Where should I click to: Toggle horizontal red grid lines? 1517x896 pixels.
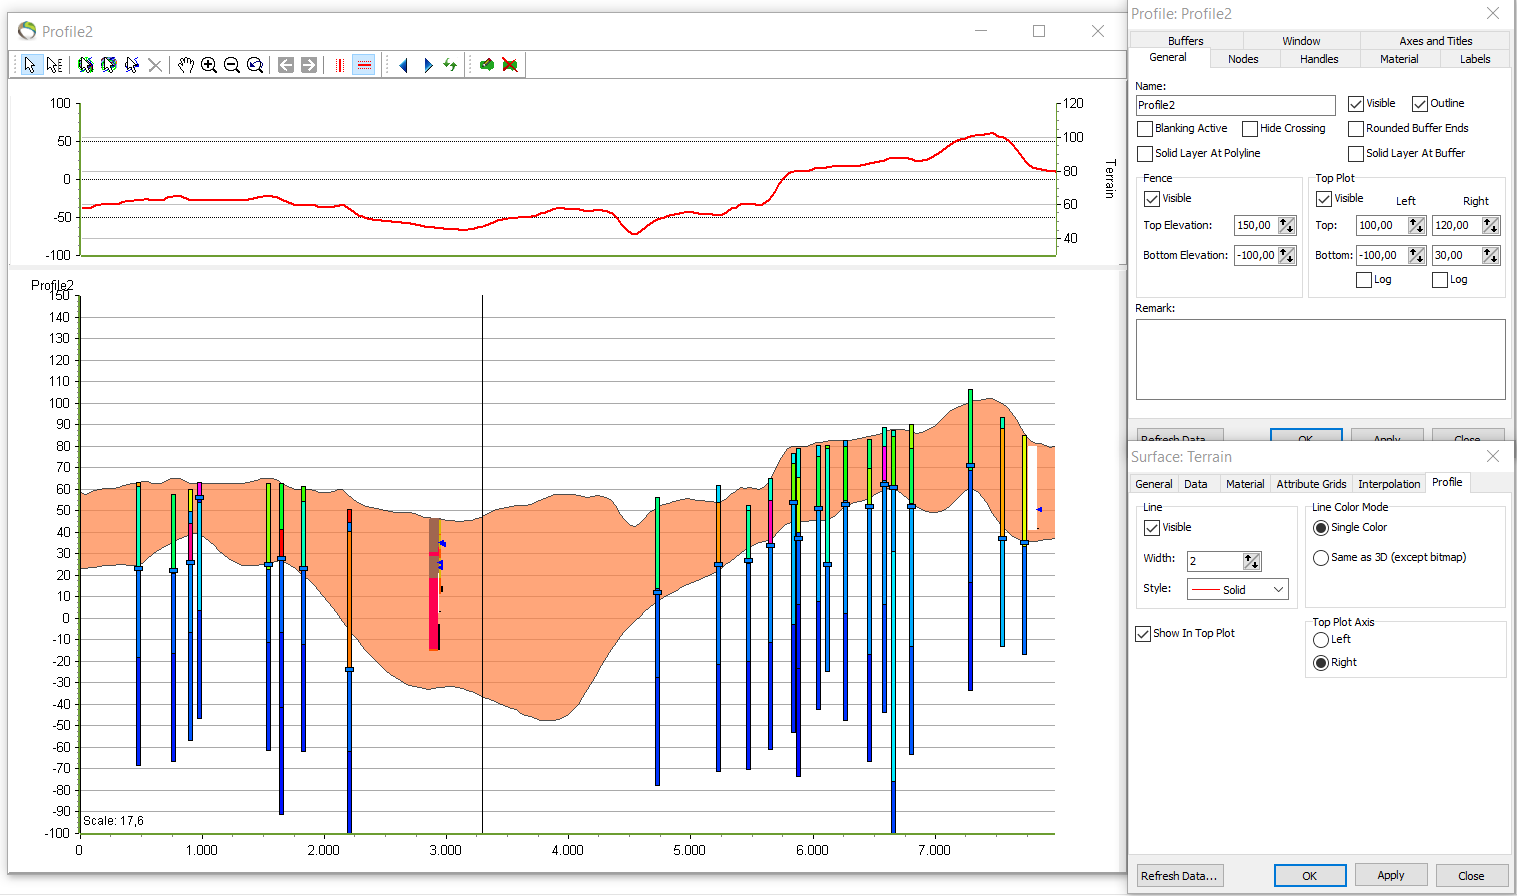(x=364, y=65)
